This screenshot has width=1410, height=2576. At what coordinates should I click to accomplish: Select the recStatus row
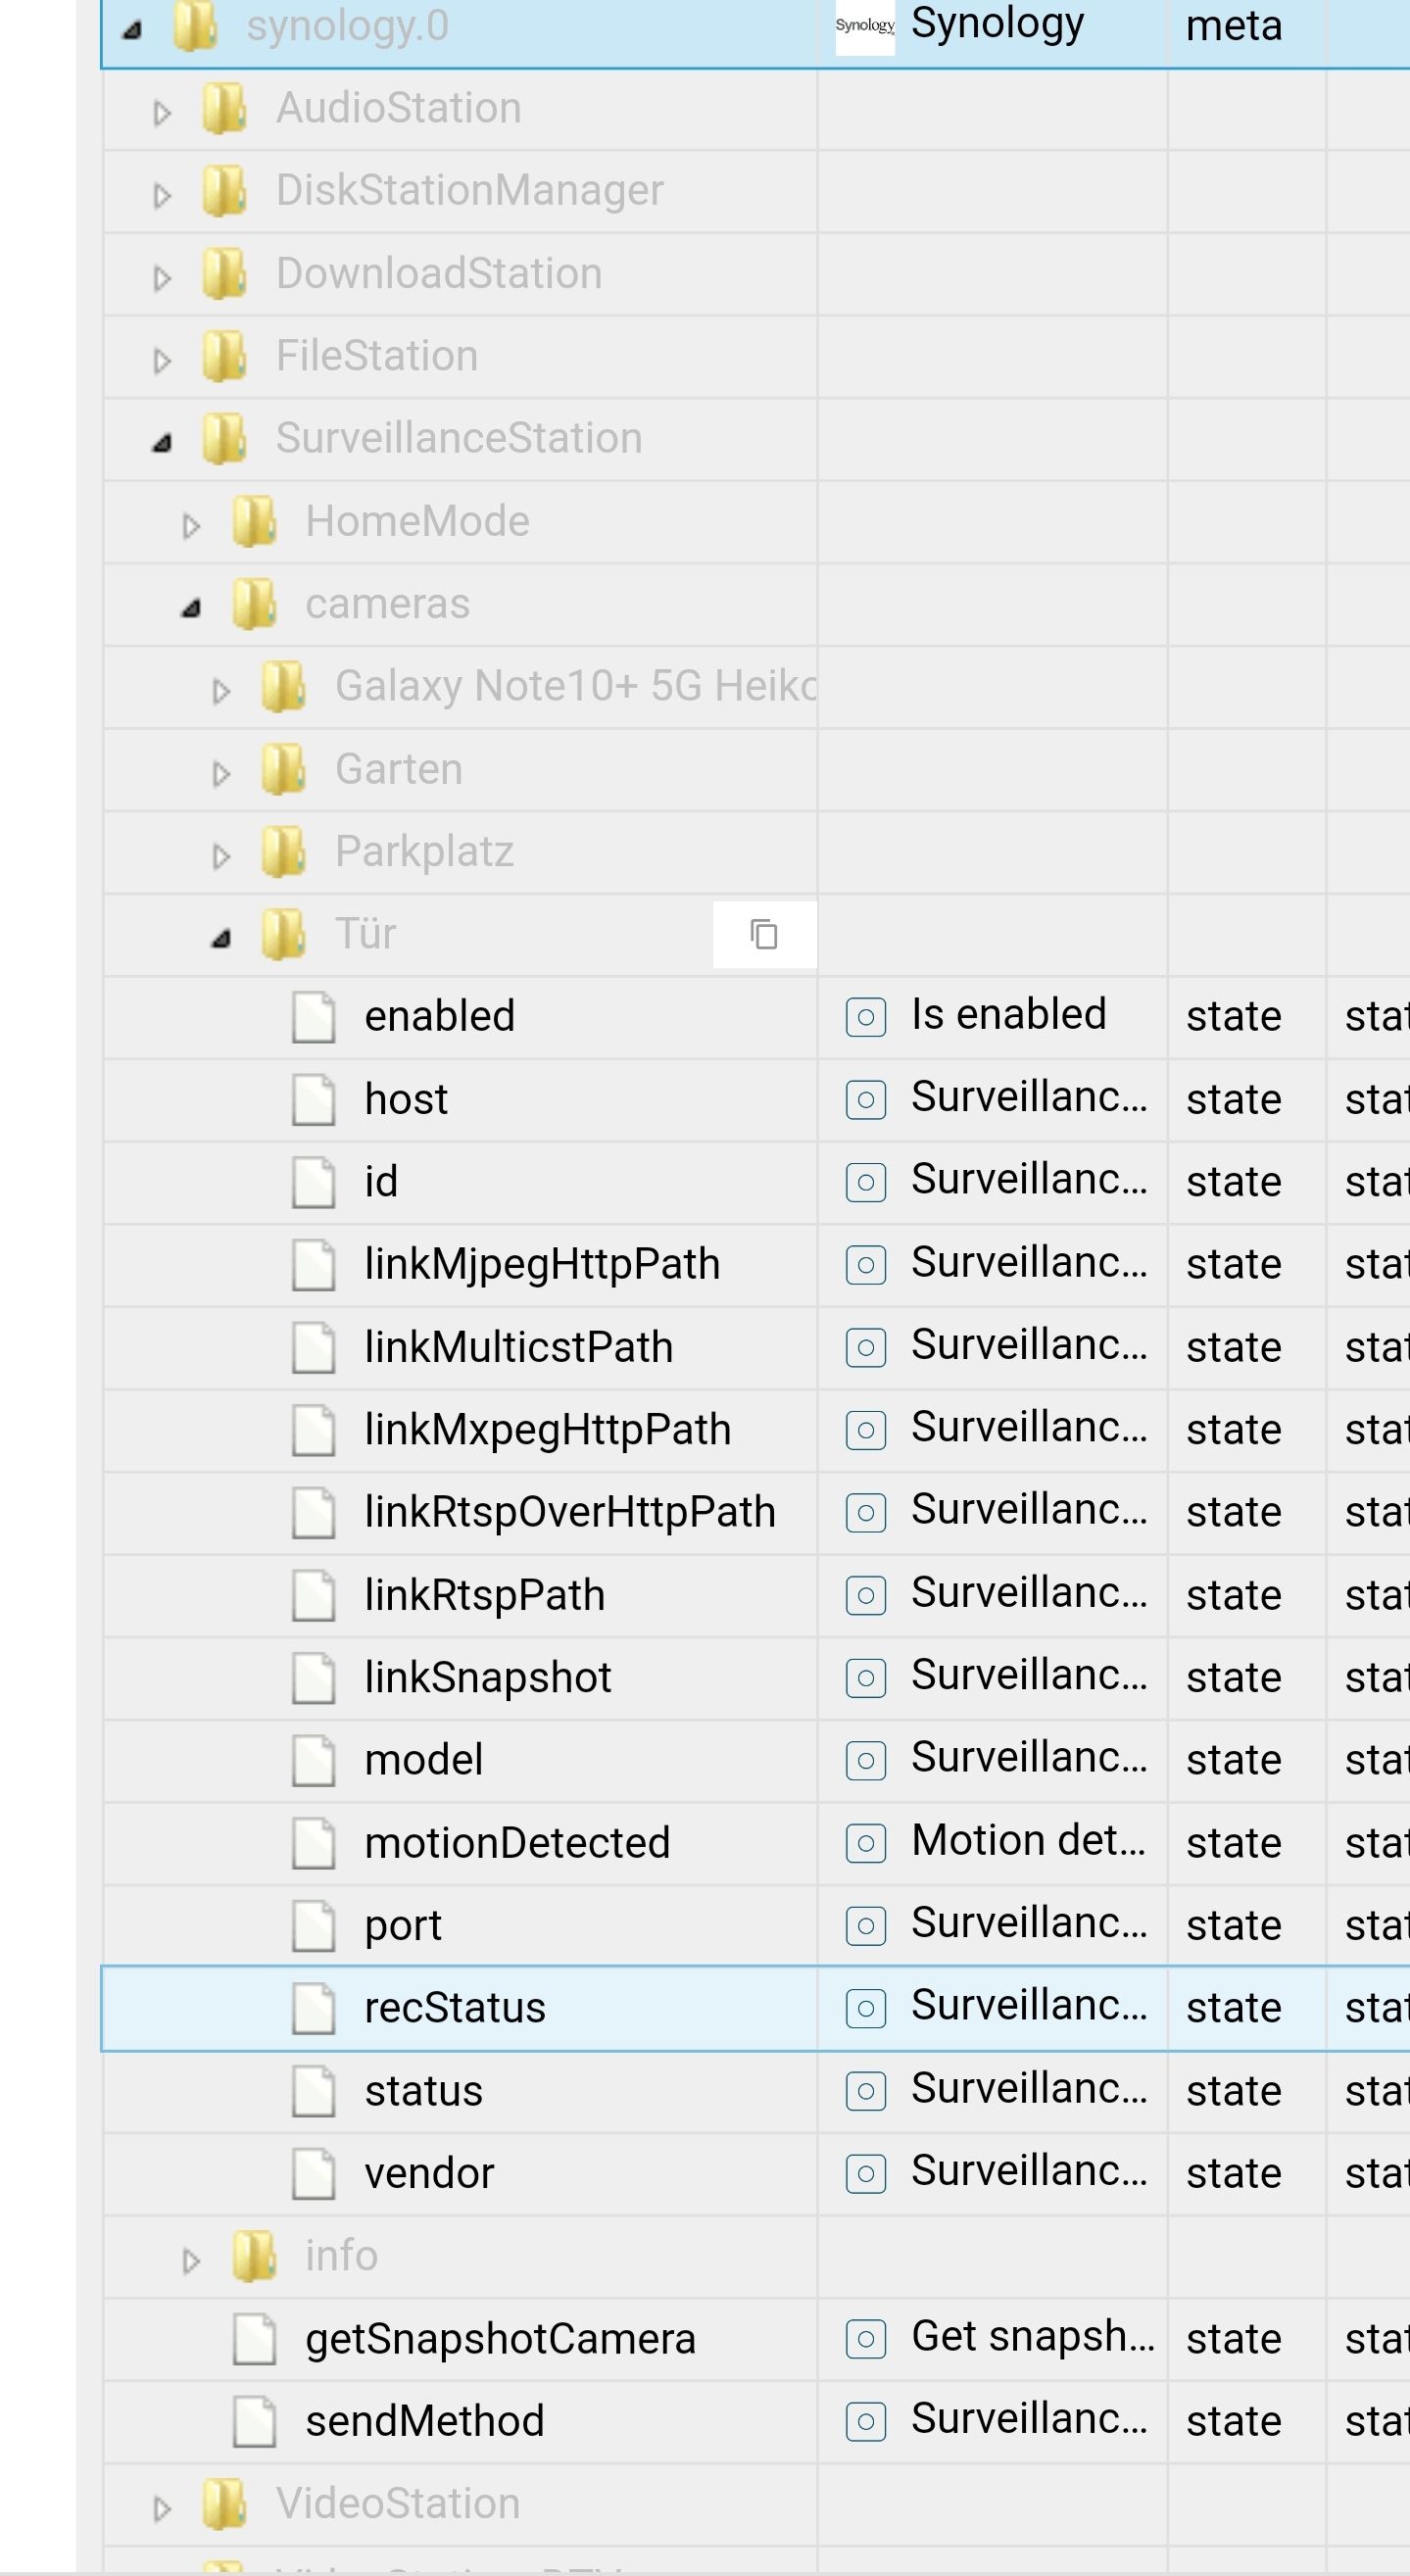(x=756, y=2009)
